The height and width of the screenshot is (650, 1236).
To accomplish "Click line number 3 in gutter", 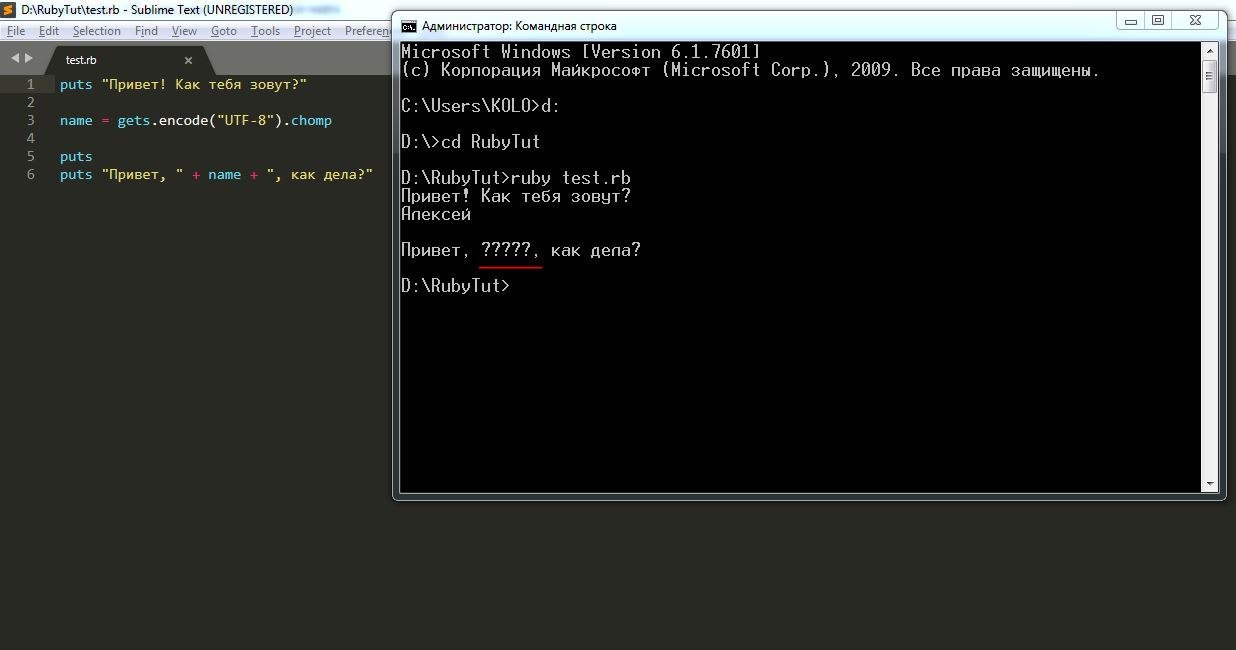I will point(31,120).
